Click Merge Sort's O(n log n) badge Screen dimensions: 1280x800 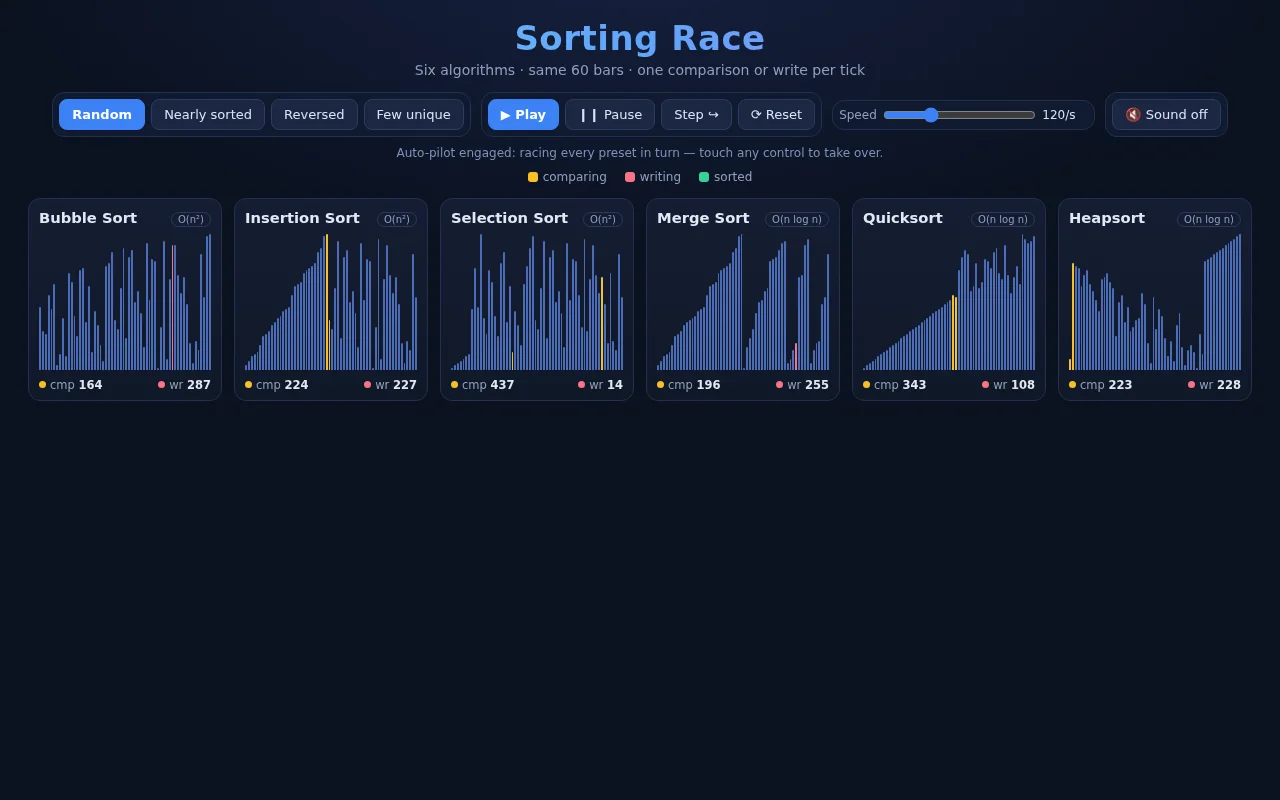(x=797, y=219)
